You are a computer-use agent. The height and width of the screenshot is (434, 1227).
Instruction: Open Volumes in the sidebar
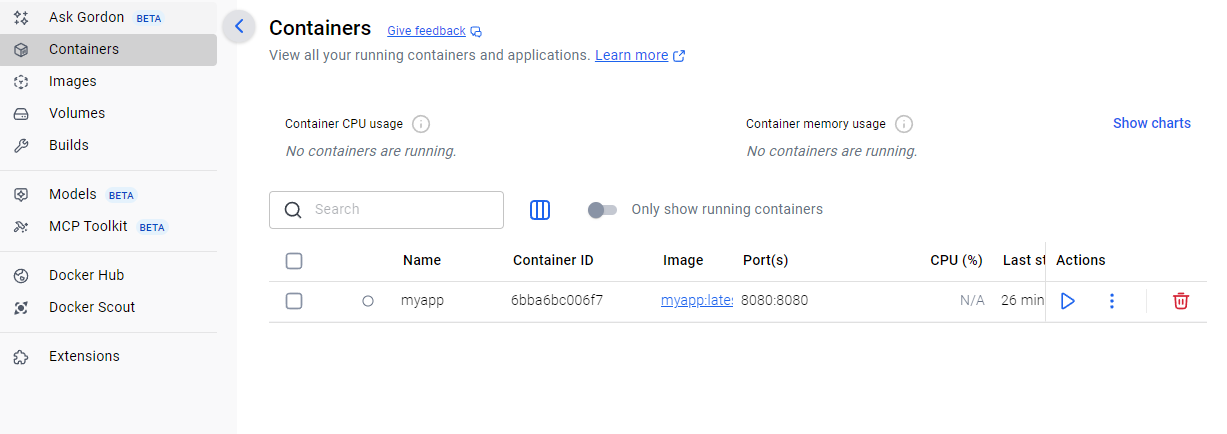[109, 113]
